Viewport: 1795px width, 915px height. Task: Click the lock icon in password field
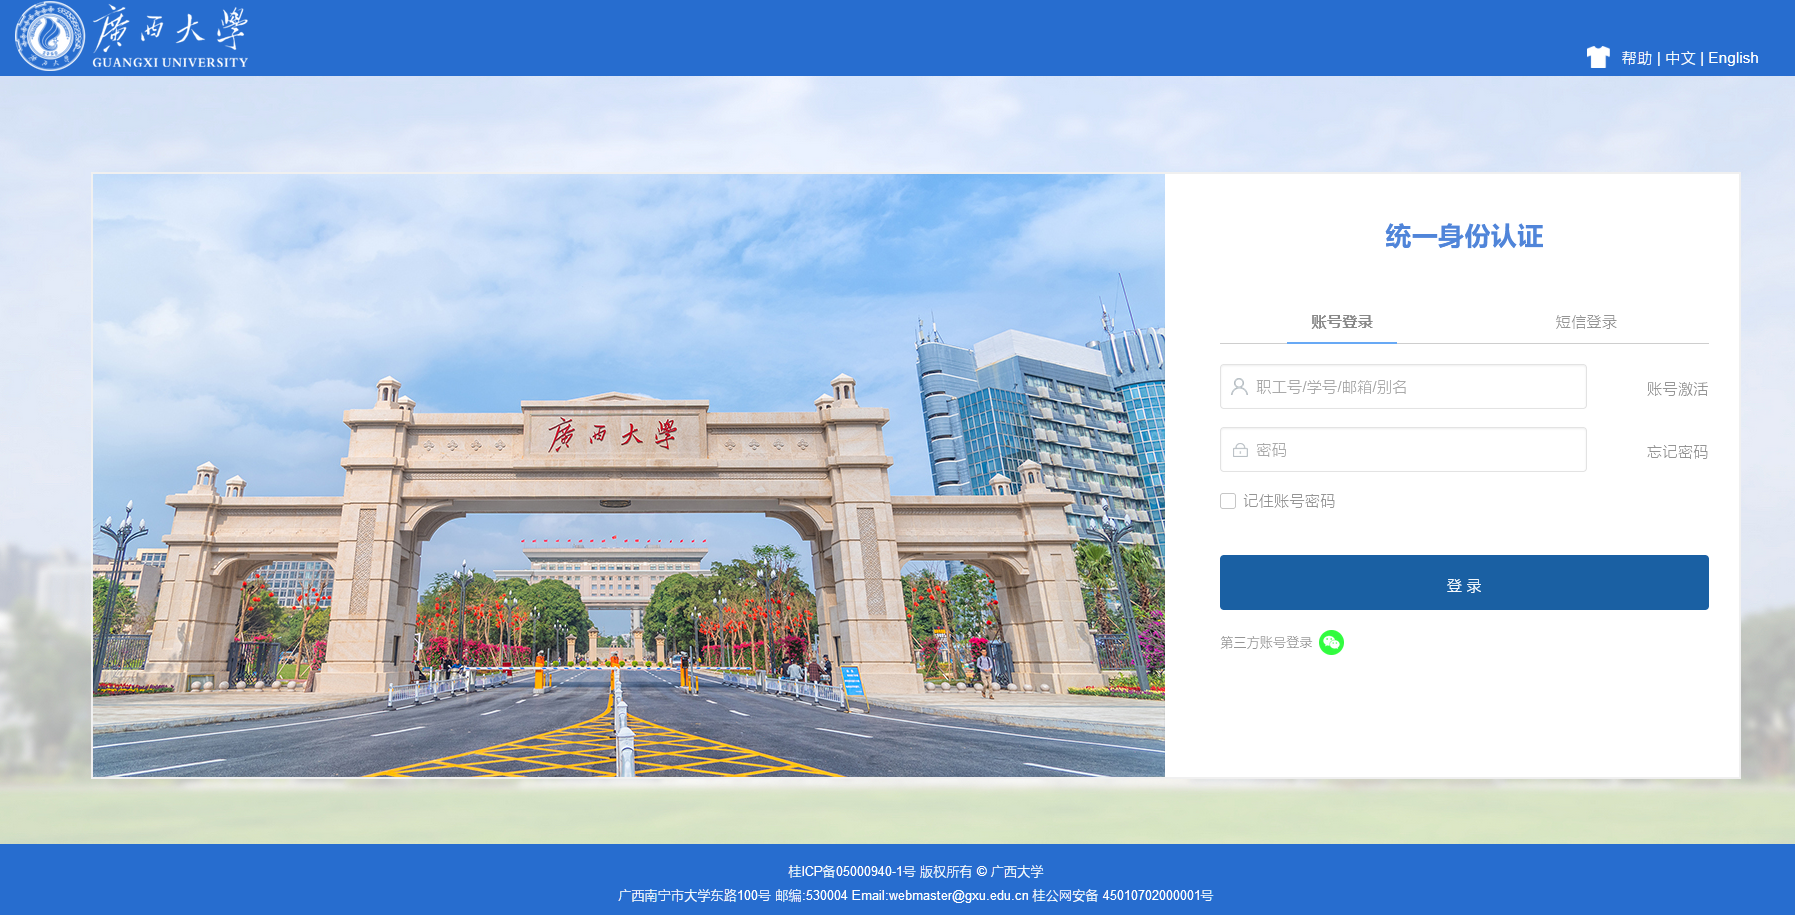1240,450
